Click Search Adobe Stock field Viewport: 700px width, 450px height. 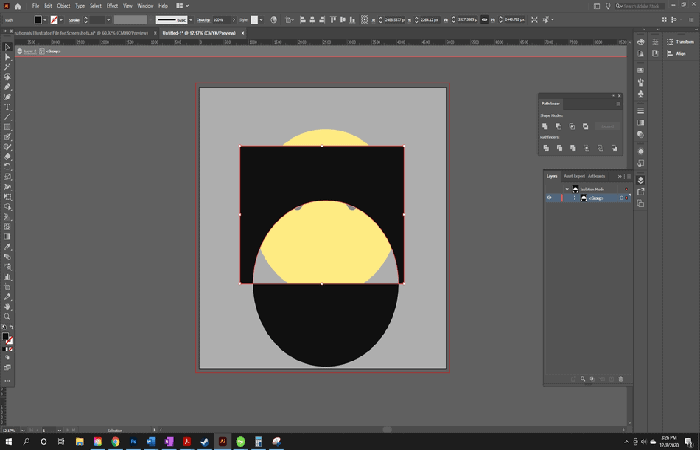pyautogui.click(x=640, y=6)
